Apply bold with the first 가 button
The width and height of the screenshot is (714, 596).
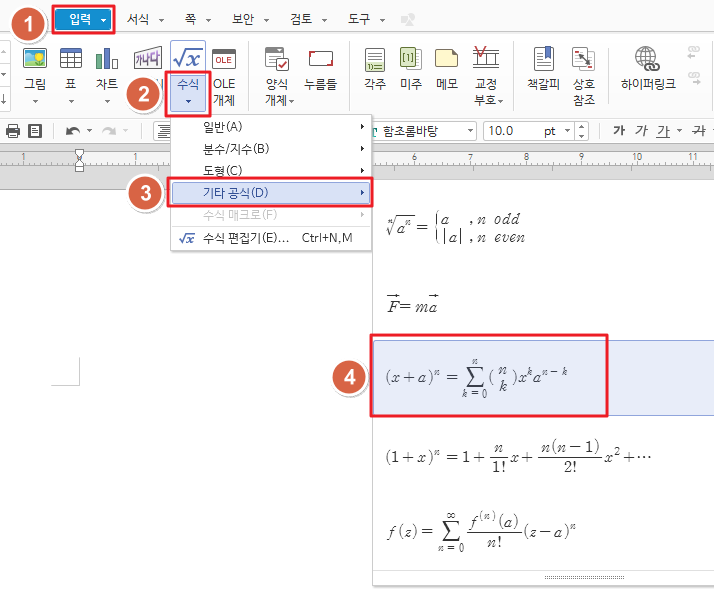click(x=619, y=131)
